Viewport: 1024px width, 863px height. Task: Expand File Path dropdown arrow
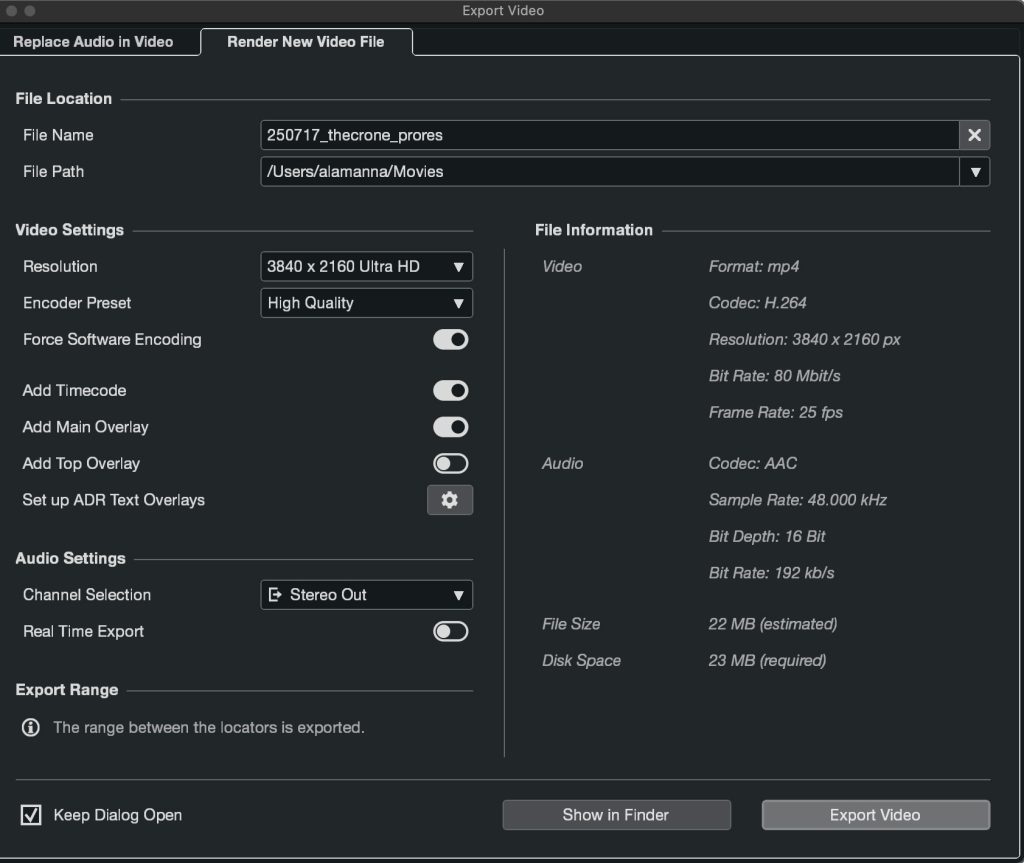(975, 172)
